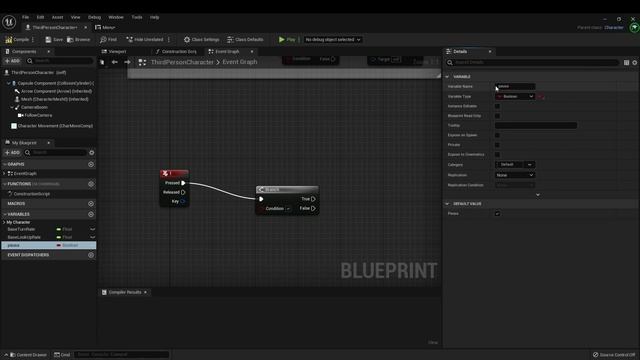
Task: Open container type dropdown beside Variable Type
Action: point(541,97)
